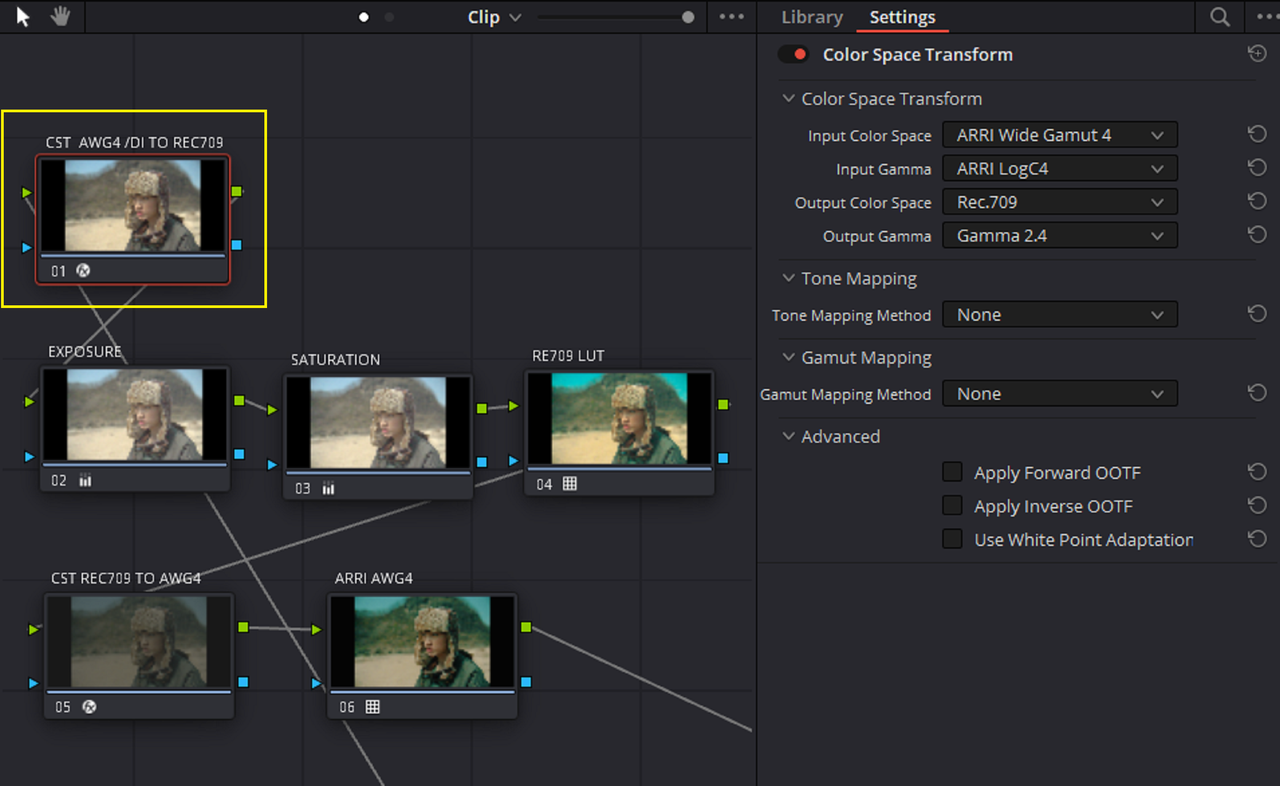Viewport: 1280px width, 786px height.
Task: Reset the whole Color Space Transform effect
Action: tap(1257, 54)
